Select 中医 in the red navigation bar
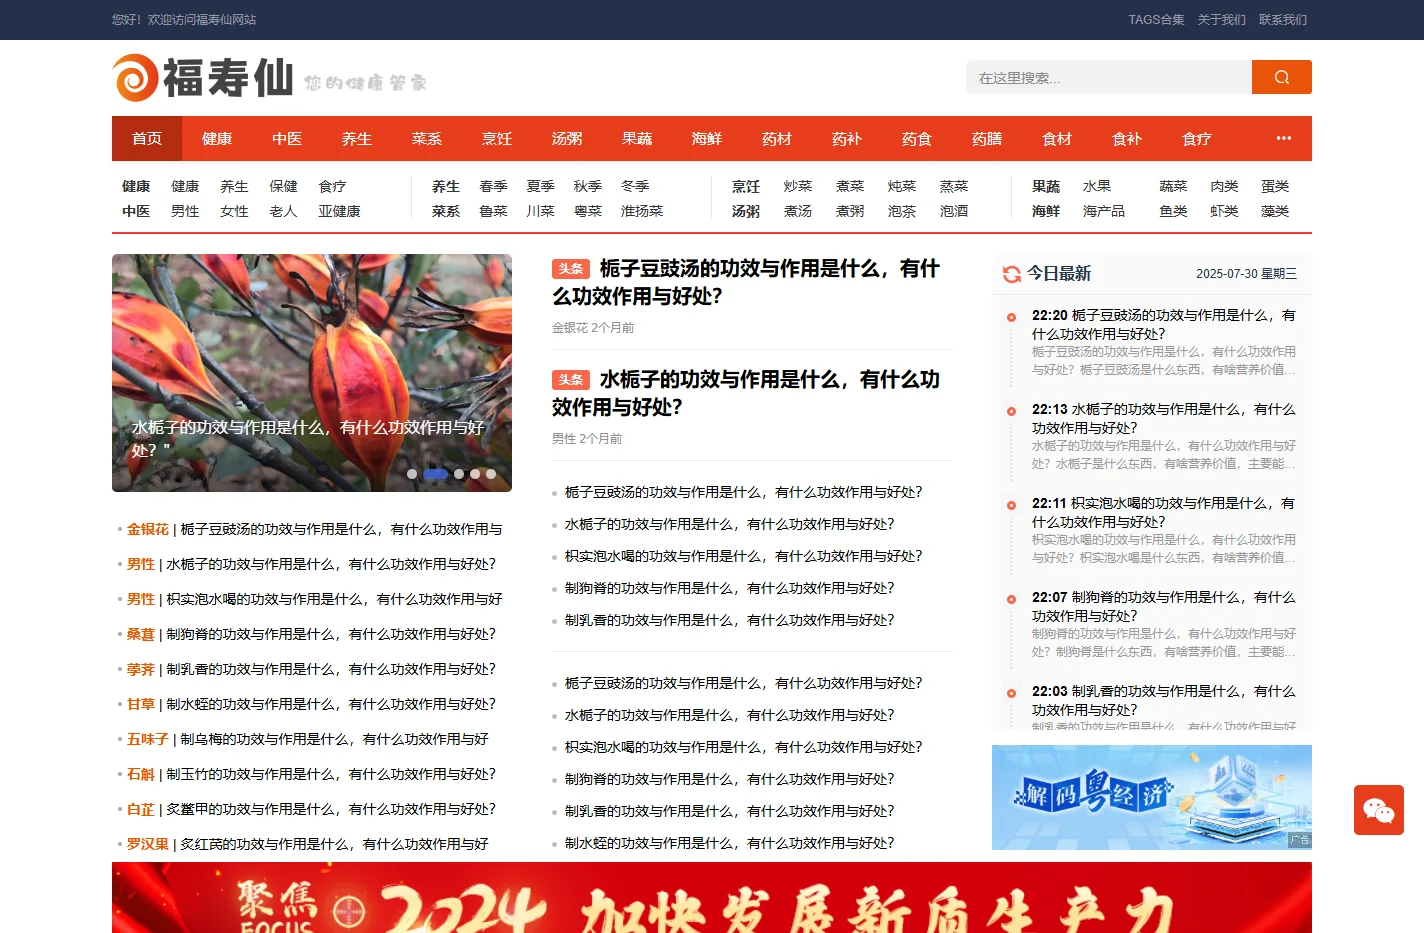1424x933 pixels. tap(287, 138)
